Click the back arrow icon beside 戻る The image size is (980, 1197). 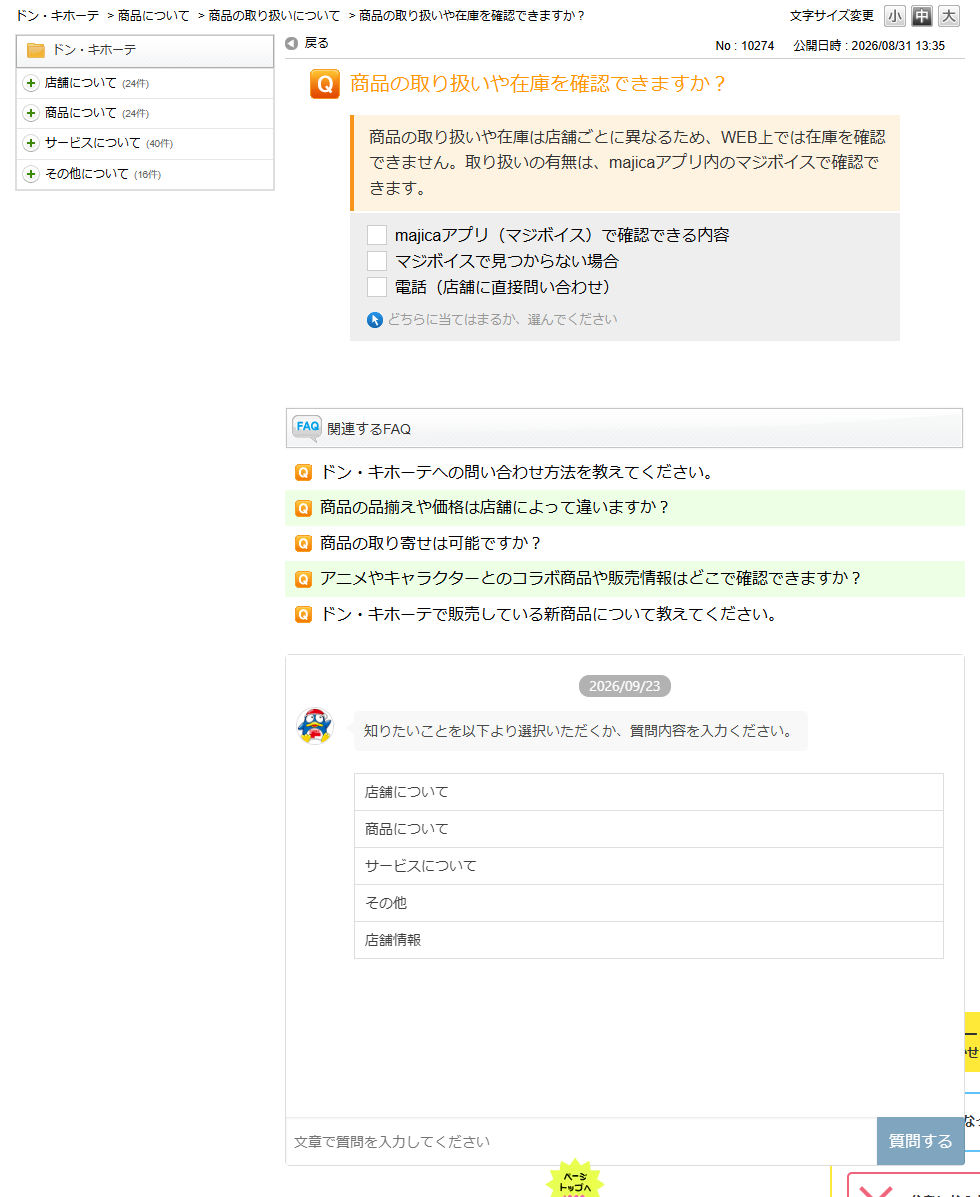click(x=291, y=44)
